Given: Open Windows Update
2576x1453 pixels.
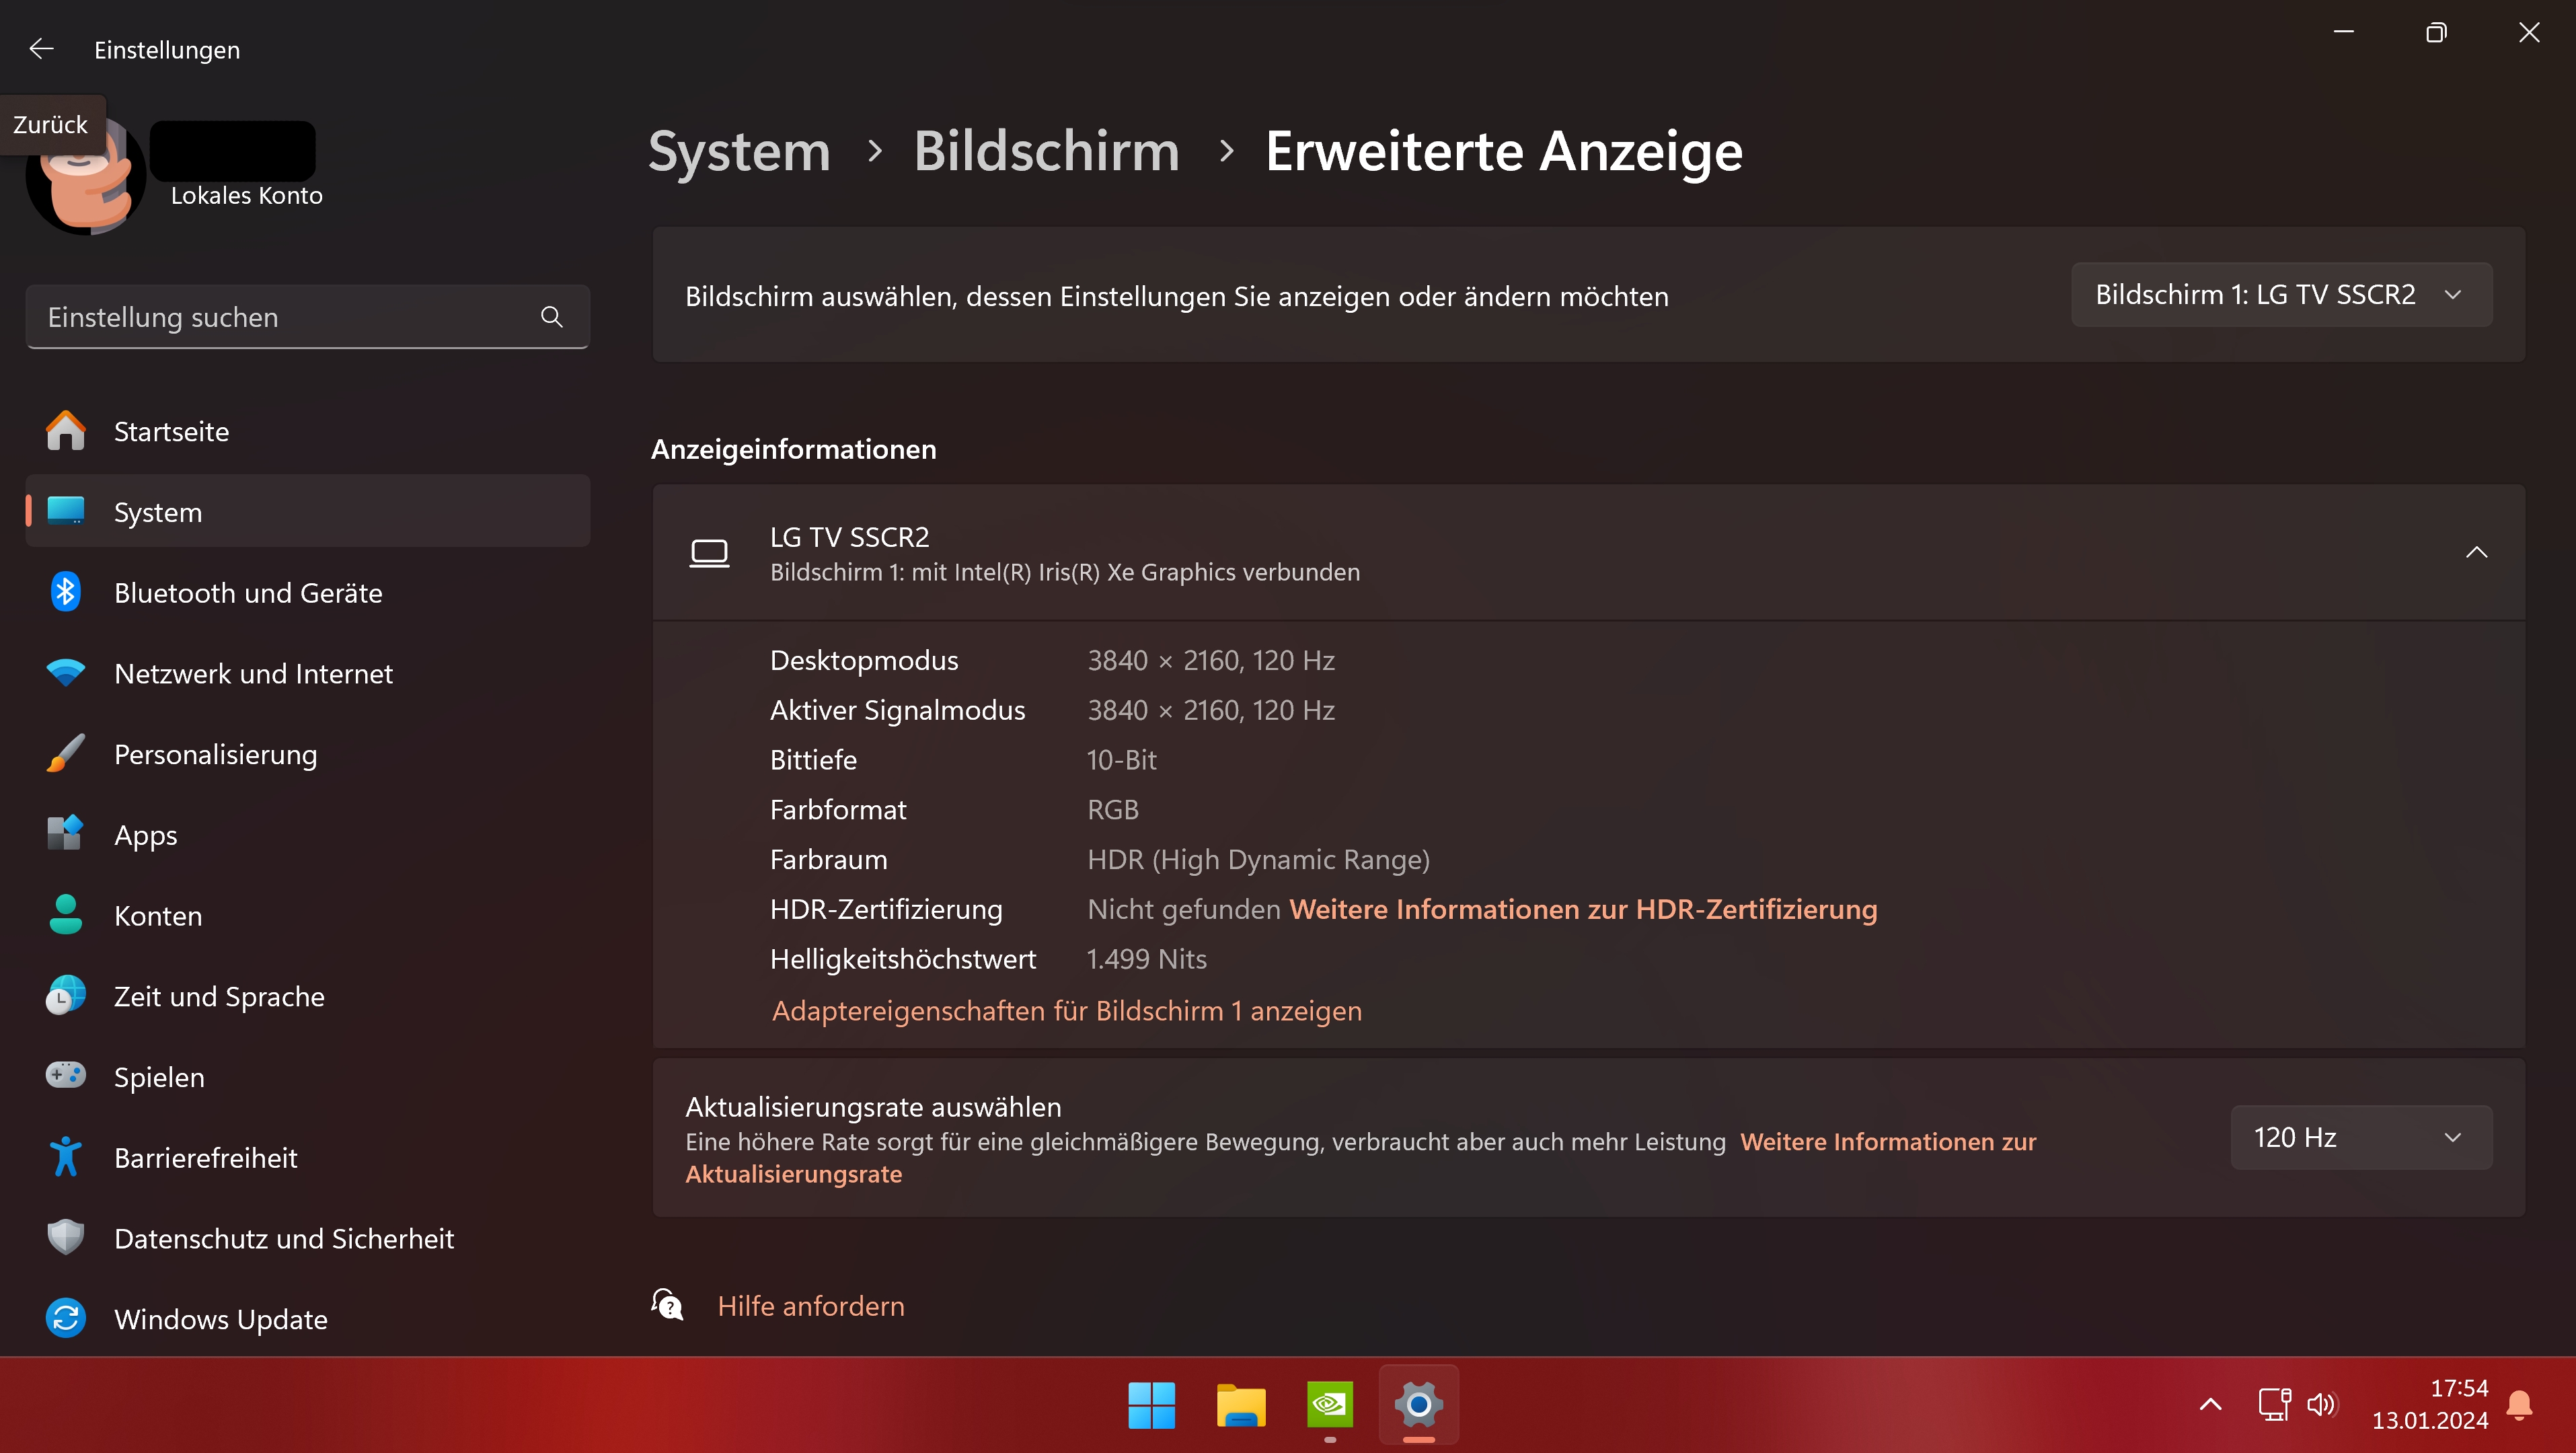Looking at the screenshot, I should (x=220, y=1319).
